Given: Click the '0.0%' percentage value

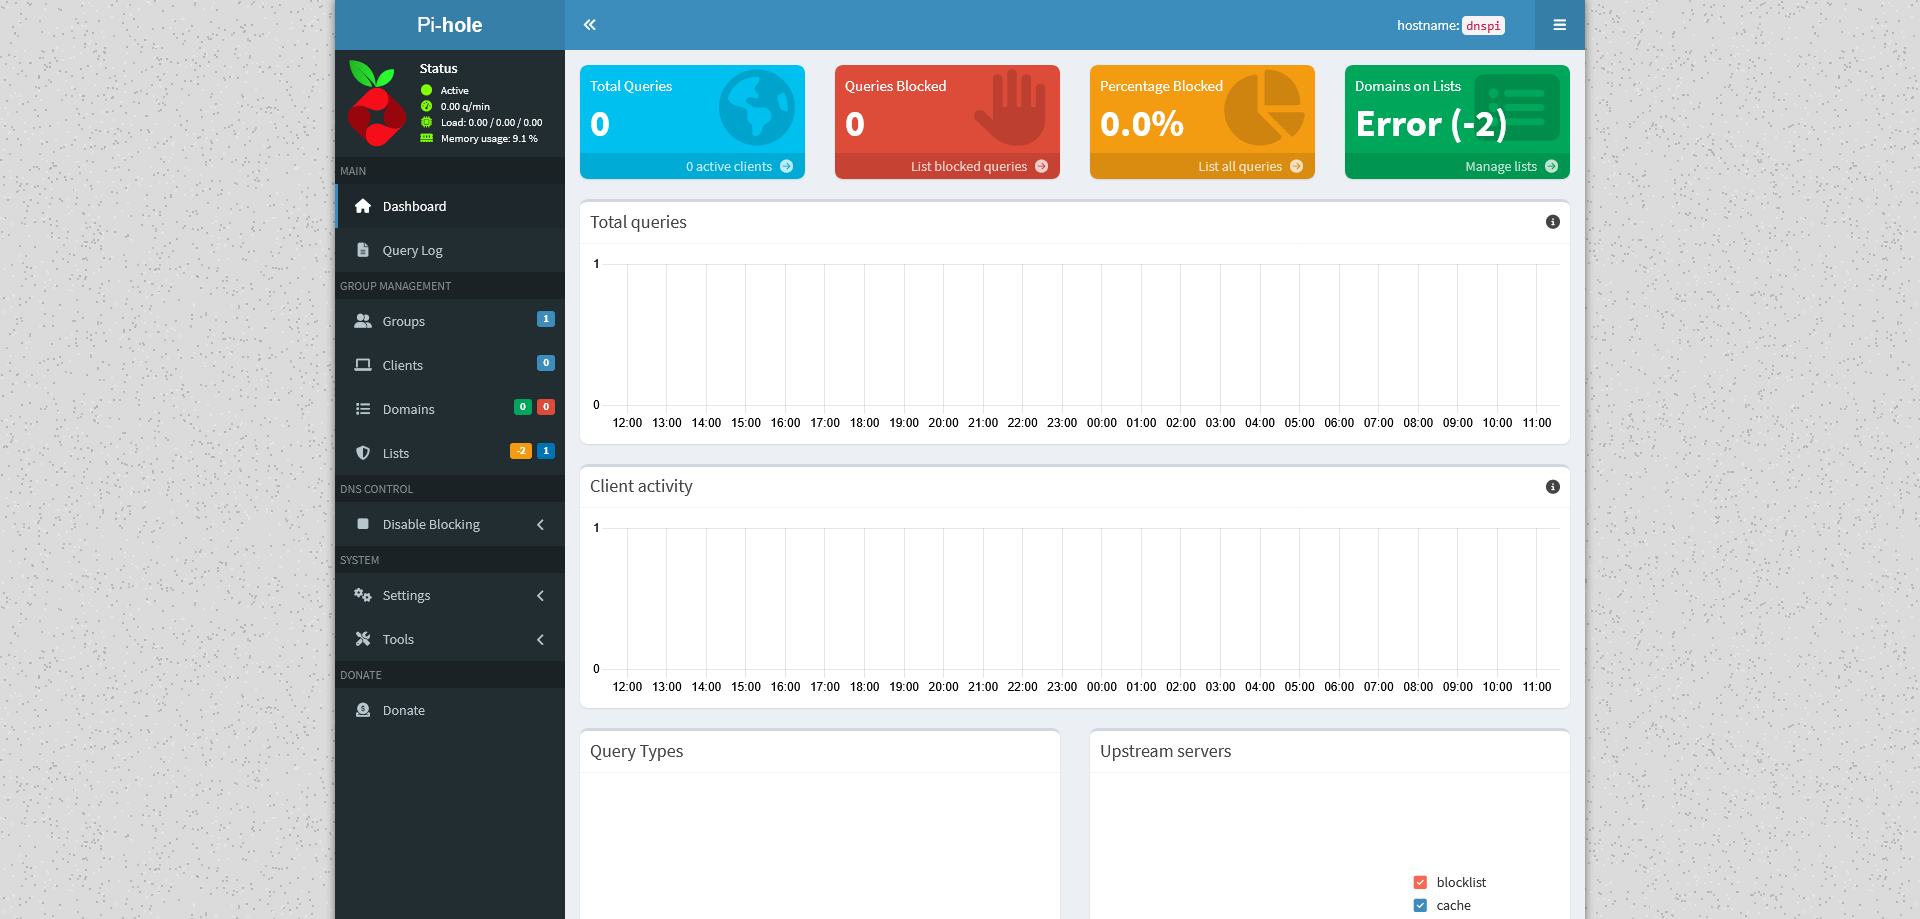Looking at the screenshot, I should (x=1142, y=124).
